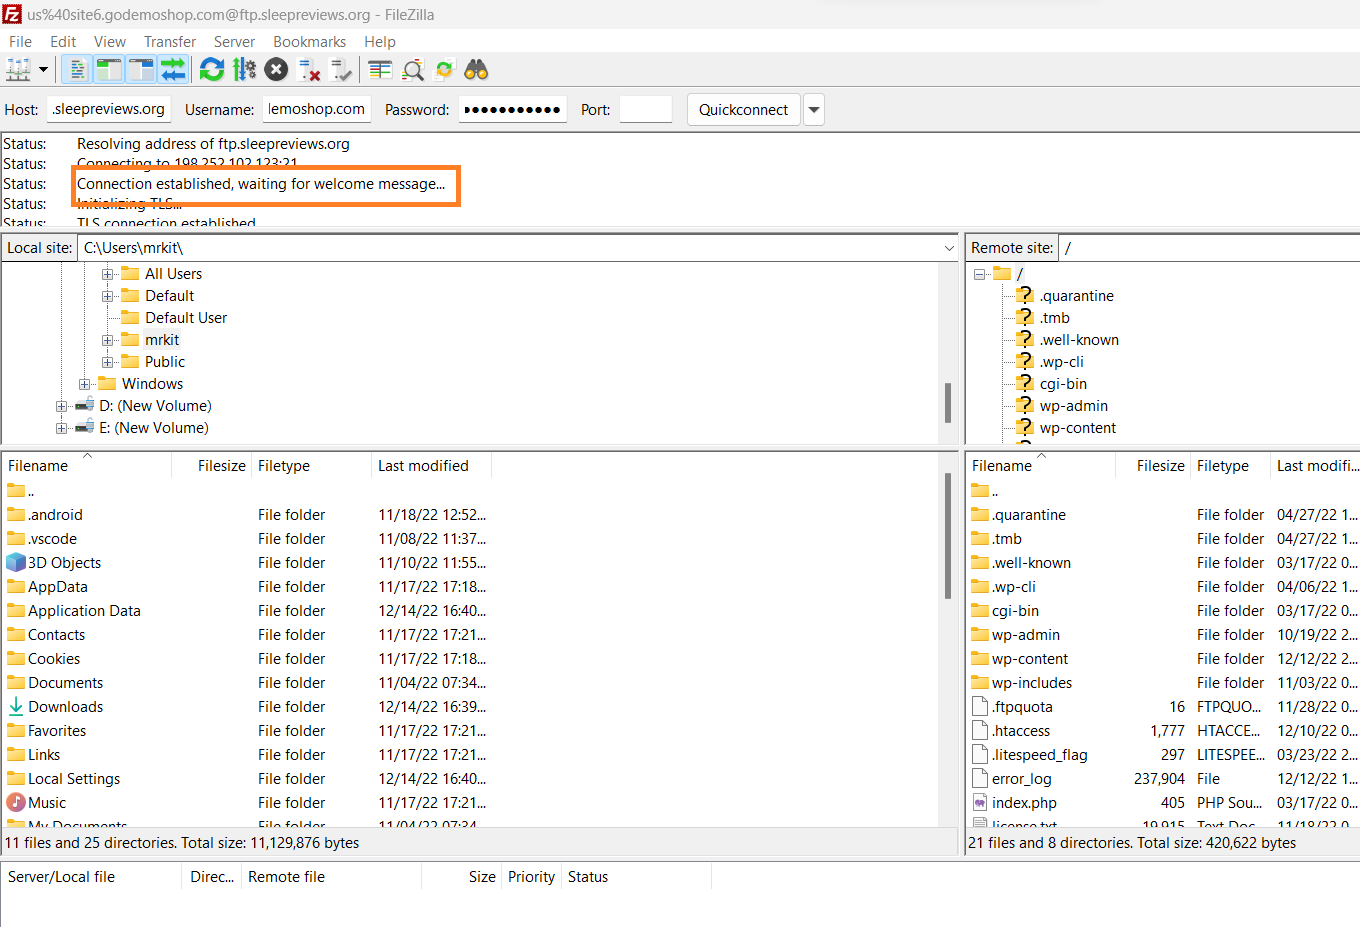Viewport: 1360px width, 927px height.
Task: Expand the Default folder in local tree
Action: pyautogui.click(x=108, y=296)
